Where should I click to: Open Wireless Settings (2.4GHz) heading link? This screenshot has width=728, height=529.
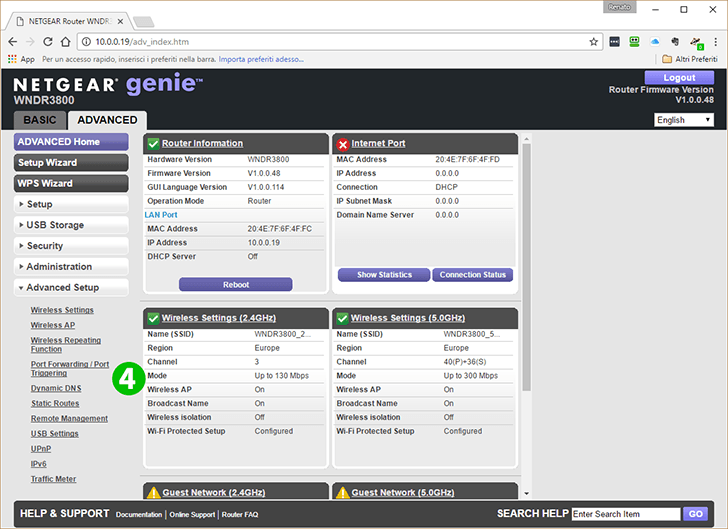(x=219, y=318)
